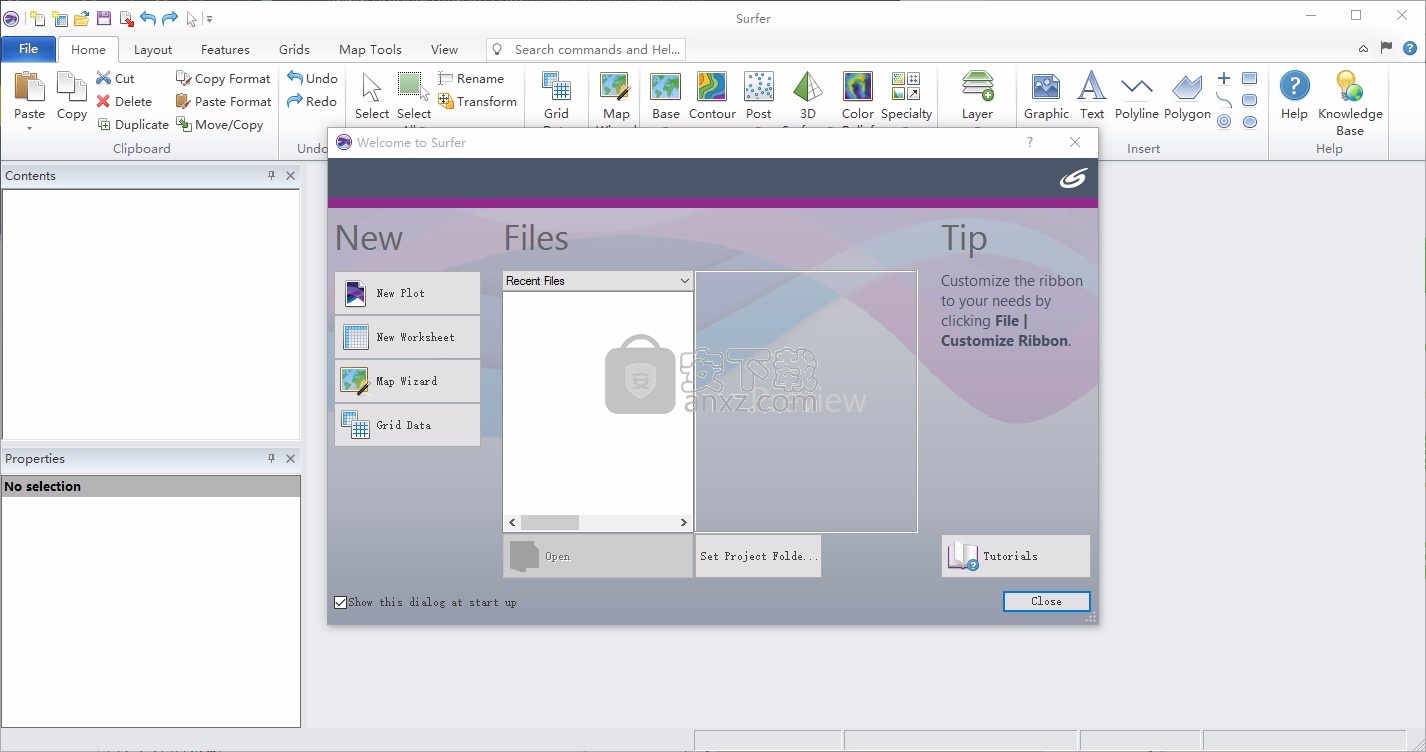The image size is (1426, 752).
Task: Open the File menu tab
Action: (x=28, y=48)
